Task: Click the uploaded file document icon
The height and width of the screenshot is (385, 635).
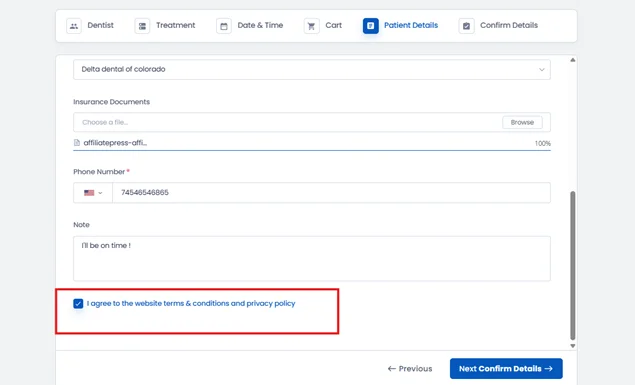Action: coord(77,143)
